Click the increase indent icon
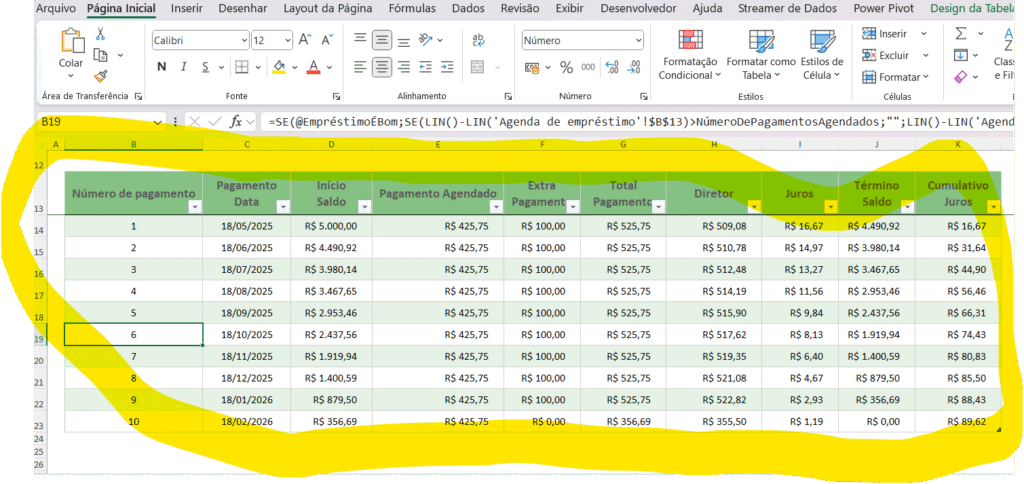This screenshot has width=1024, height=484. (447, 67)
